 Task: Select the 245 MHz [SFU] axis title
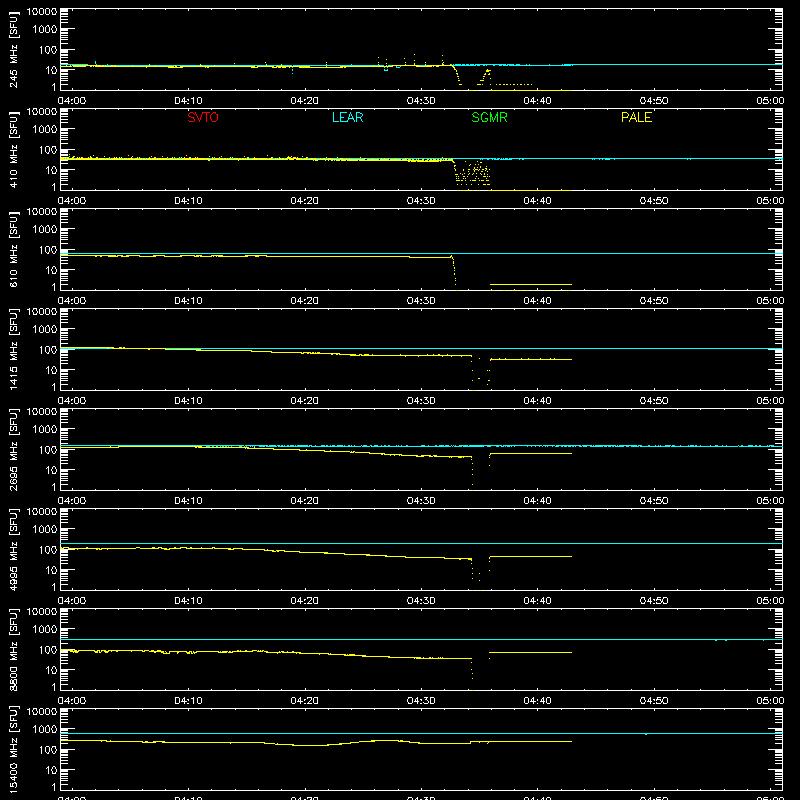click(13, 49)
